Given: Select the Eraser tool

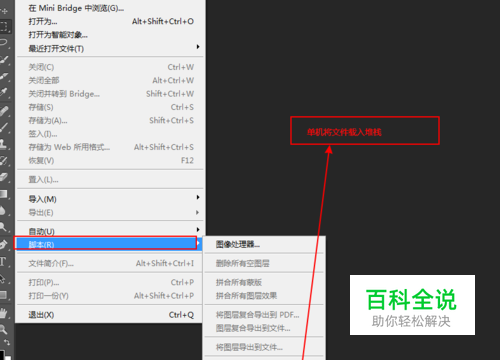Looking at the screenshot, I should point(4,177).
